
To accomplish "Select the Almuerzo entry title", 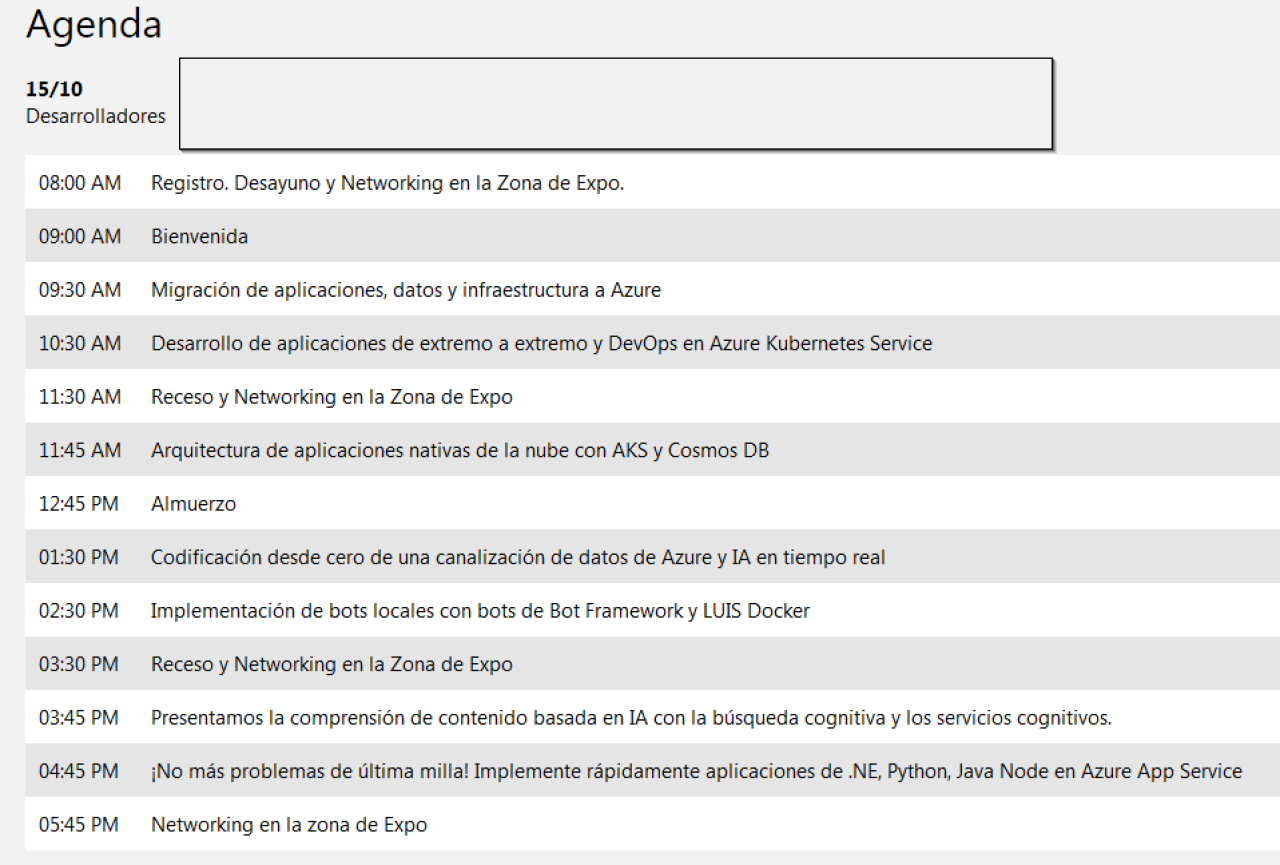I will [x=193, y=504].
